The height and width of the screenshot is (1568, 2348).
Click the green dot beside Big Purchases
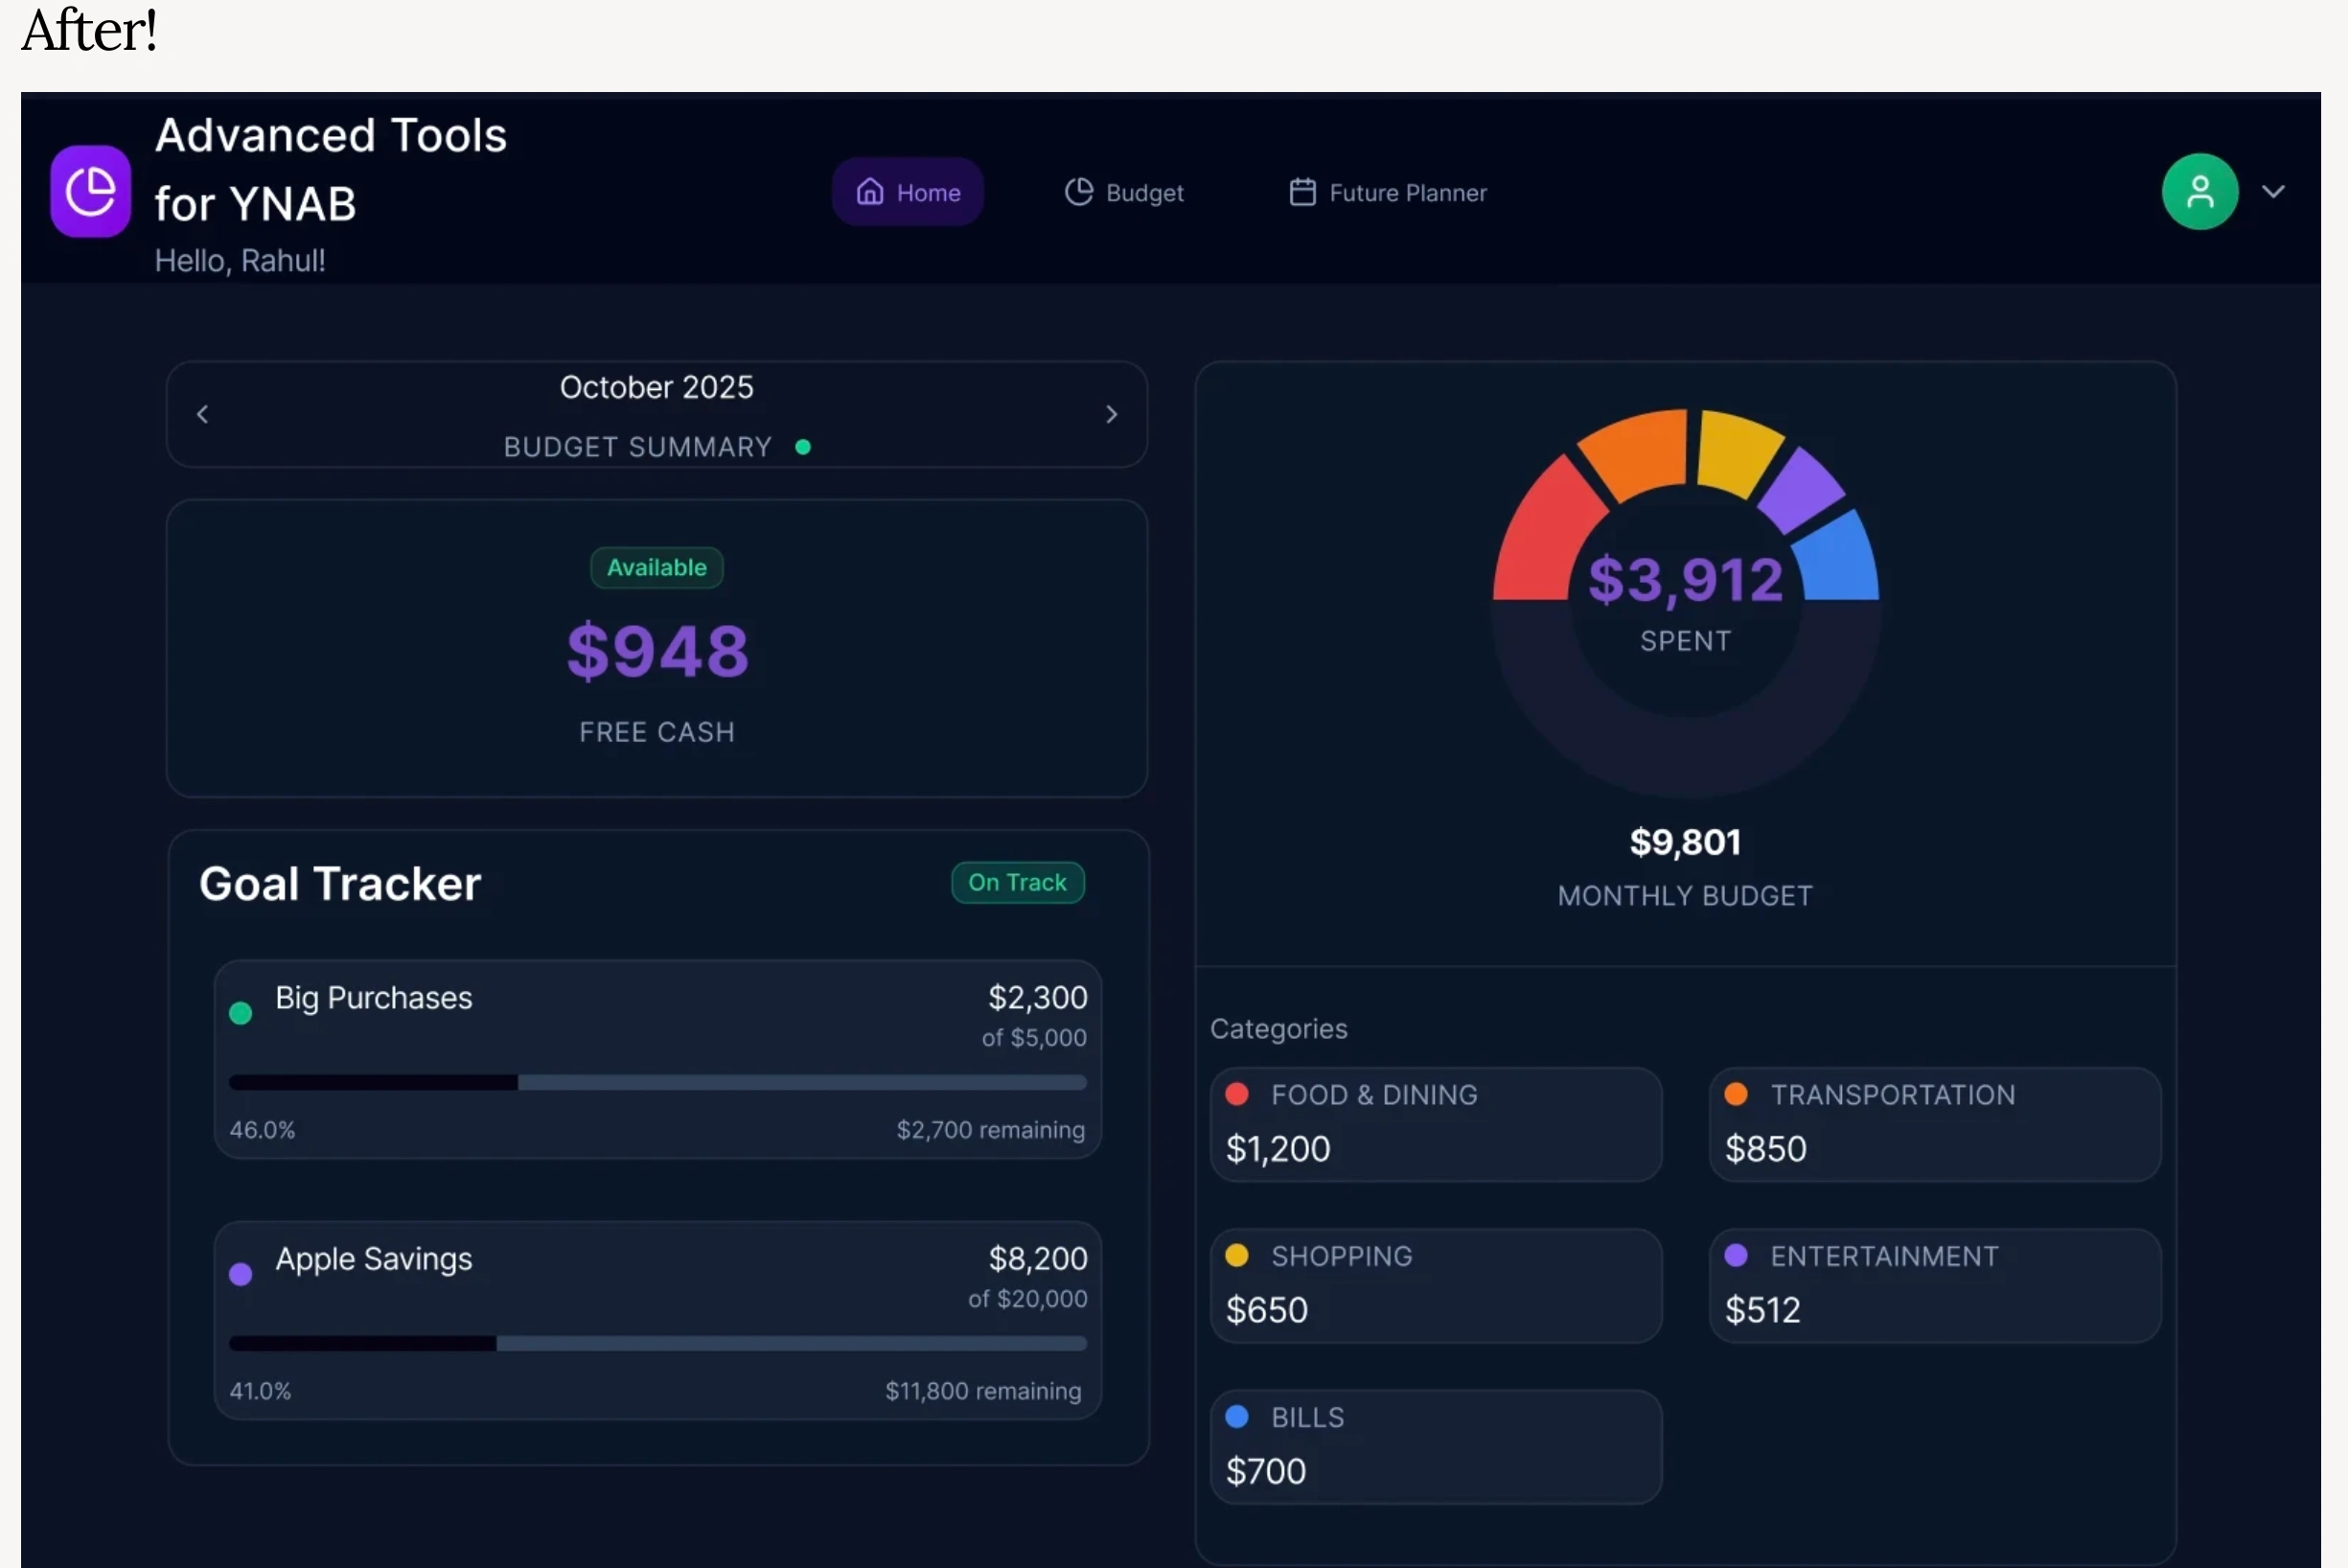[240, 1013]
